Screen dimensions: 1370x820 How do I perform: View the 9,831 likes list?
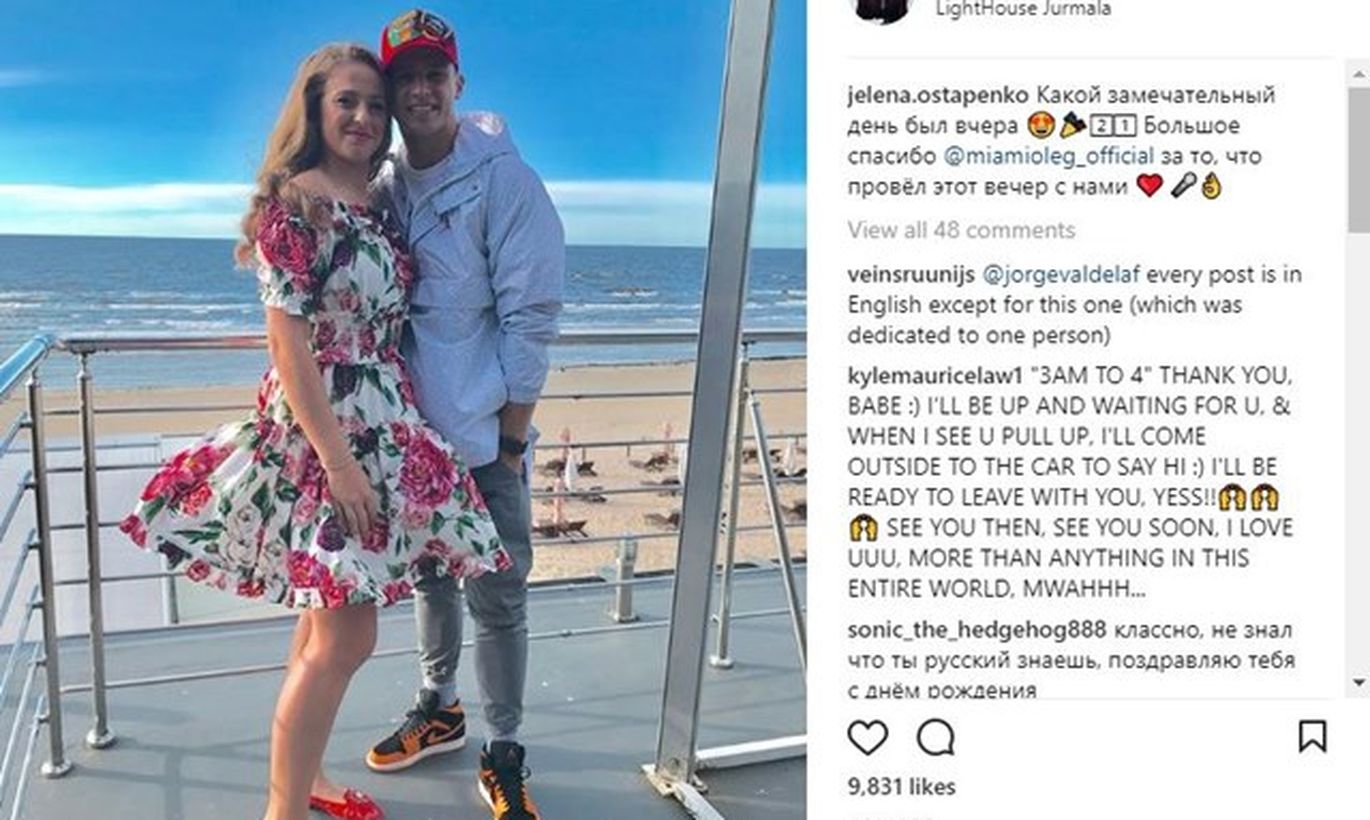[900, 787]
